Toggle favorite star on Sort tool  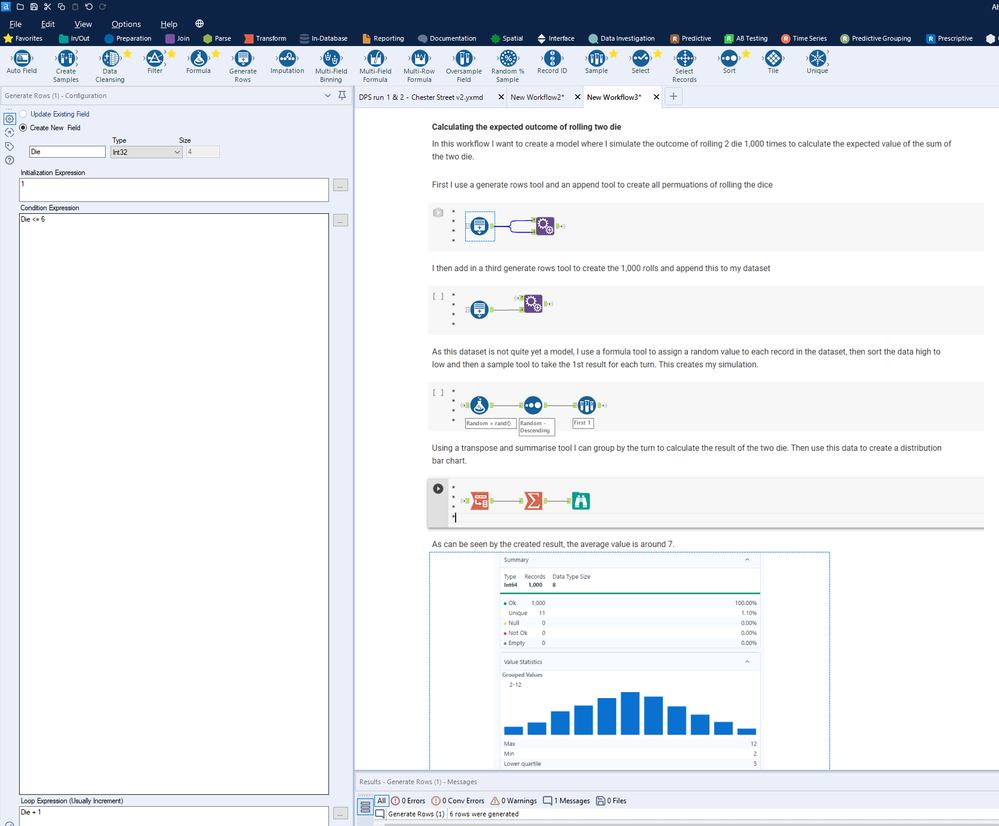coord(746,54)
